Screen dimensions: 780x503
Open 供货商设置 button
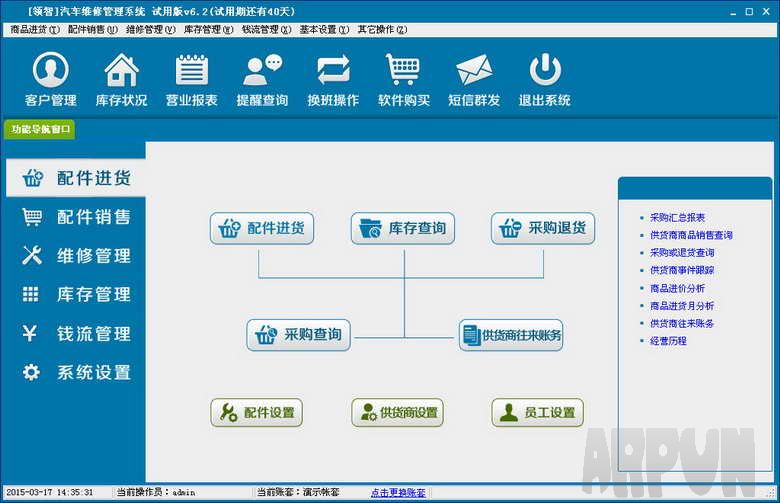(397, 412)
